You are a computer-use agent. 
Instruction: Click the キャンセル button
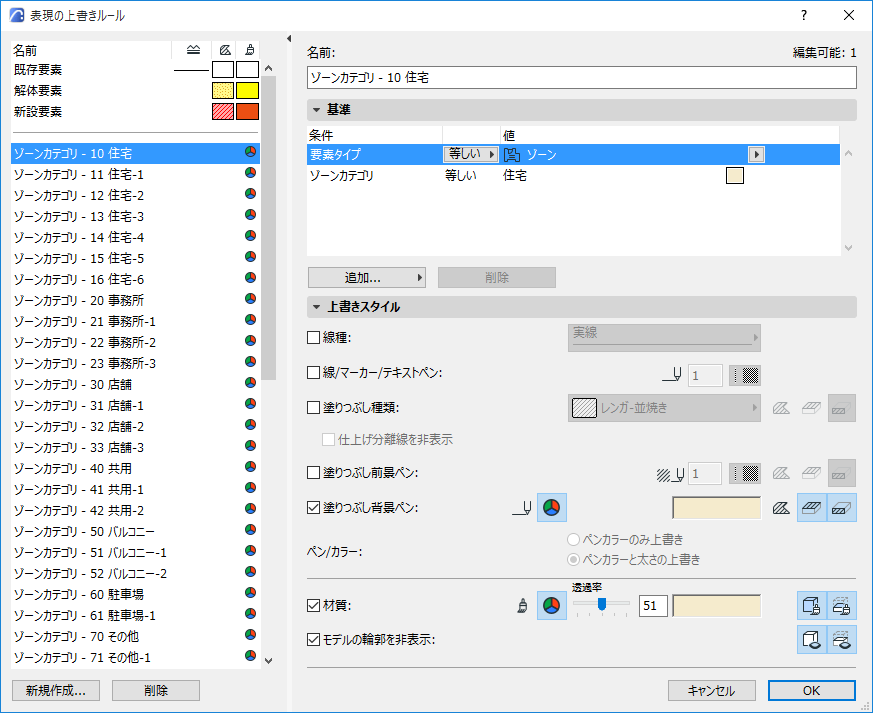712,691
